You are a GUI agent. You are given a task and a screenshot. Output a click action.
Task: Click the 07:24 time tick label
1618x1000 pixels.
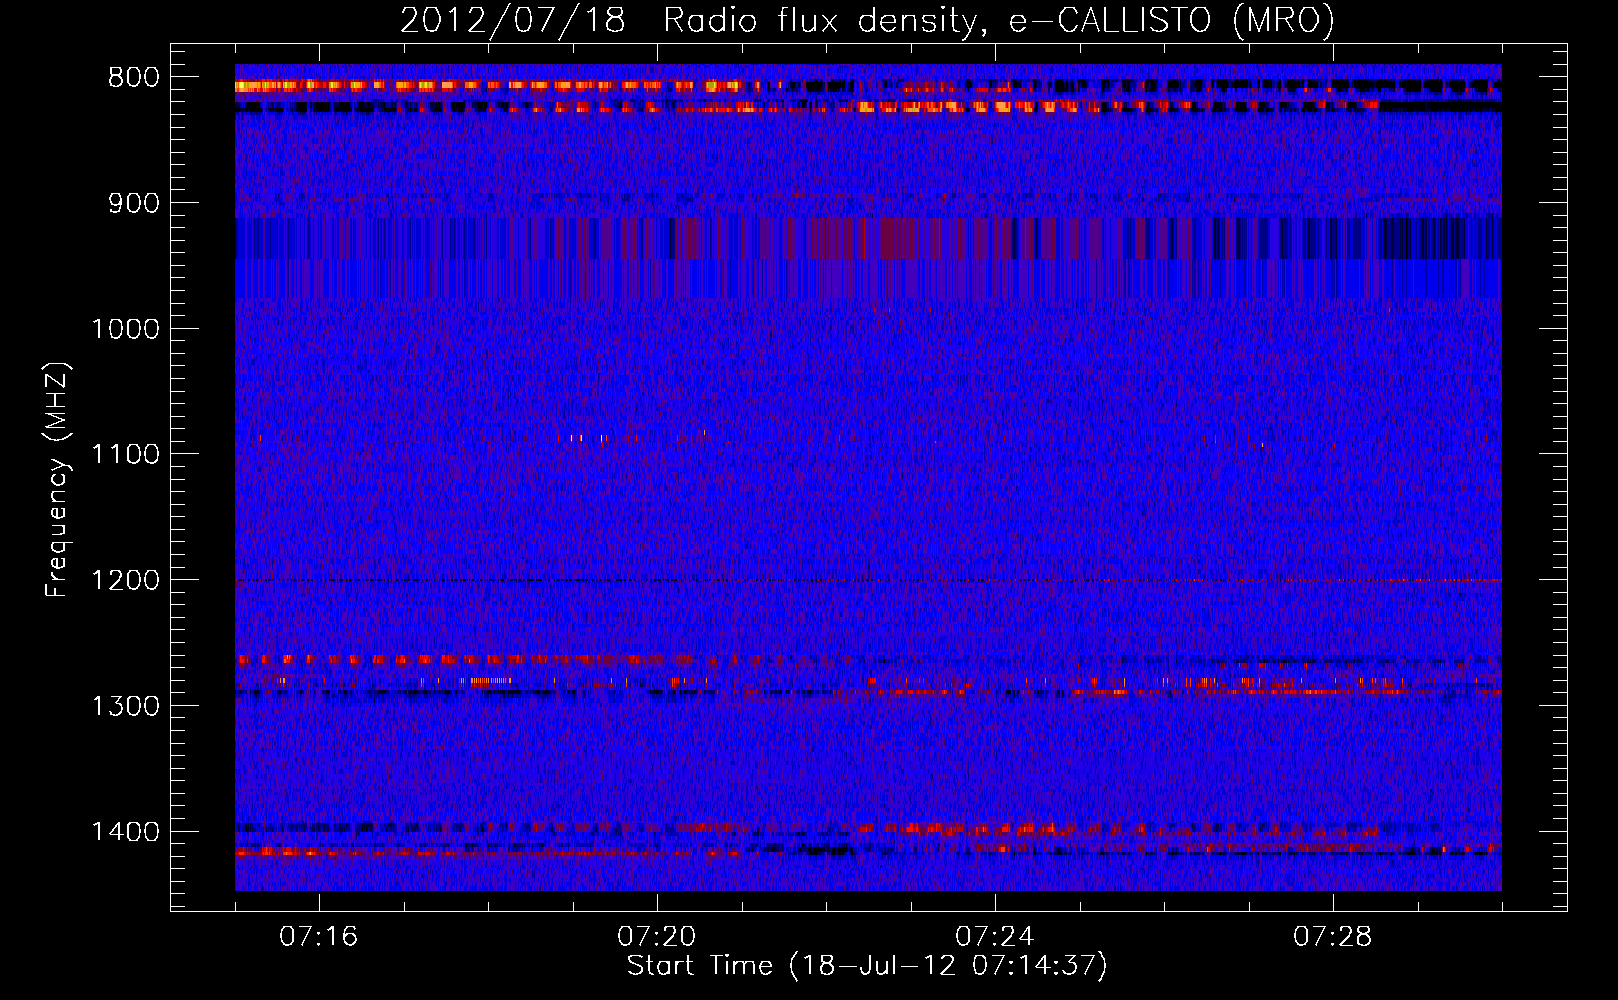[994, 937]
